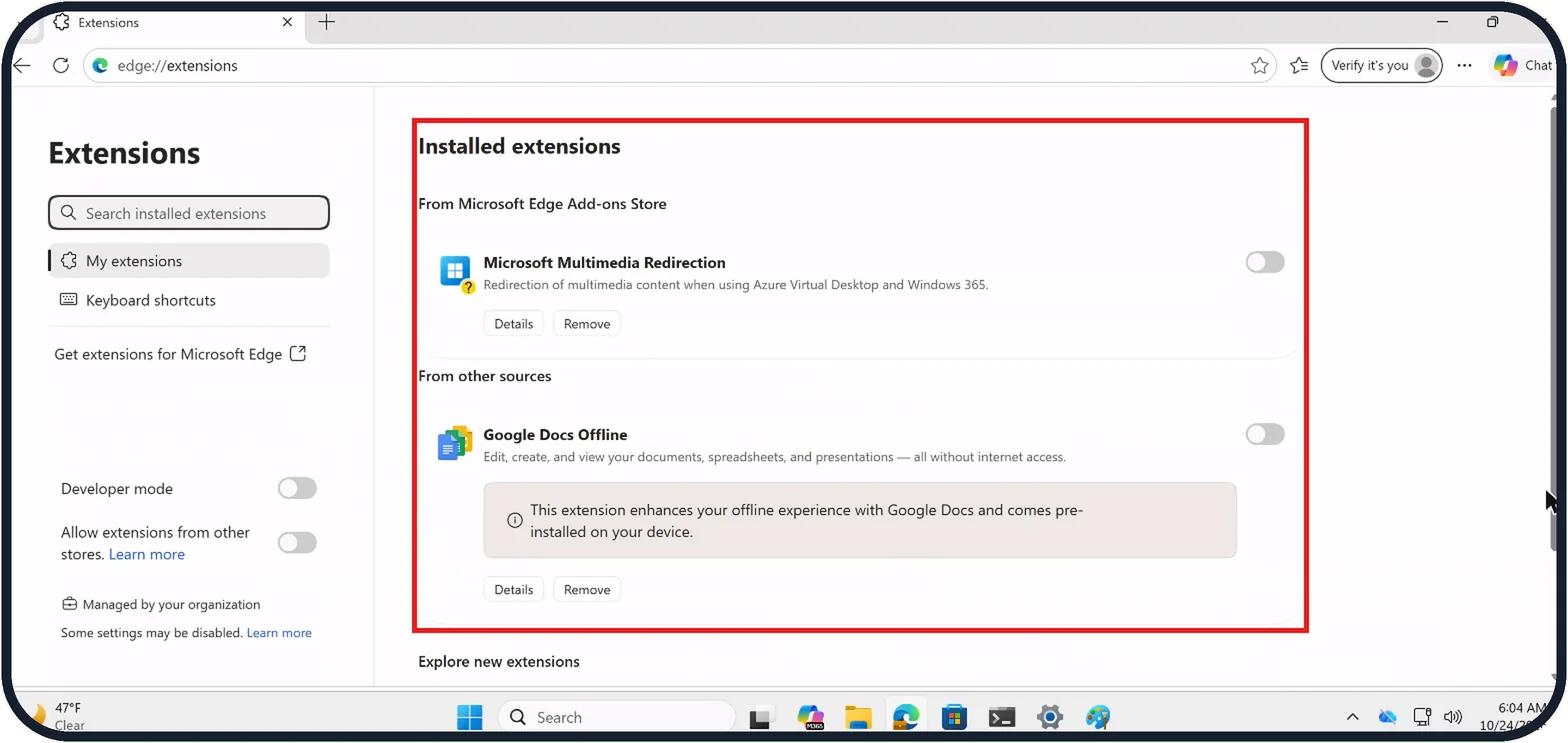Select the Extensions browser tab

click(174, 22)
